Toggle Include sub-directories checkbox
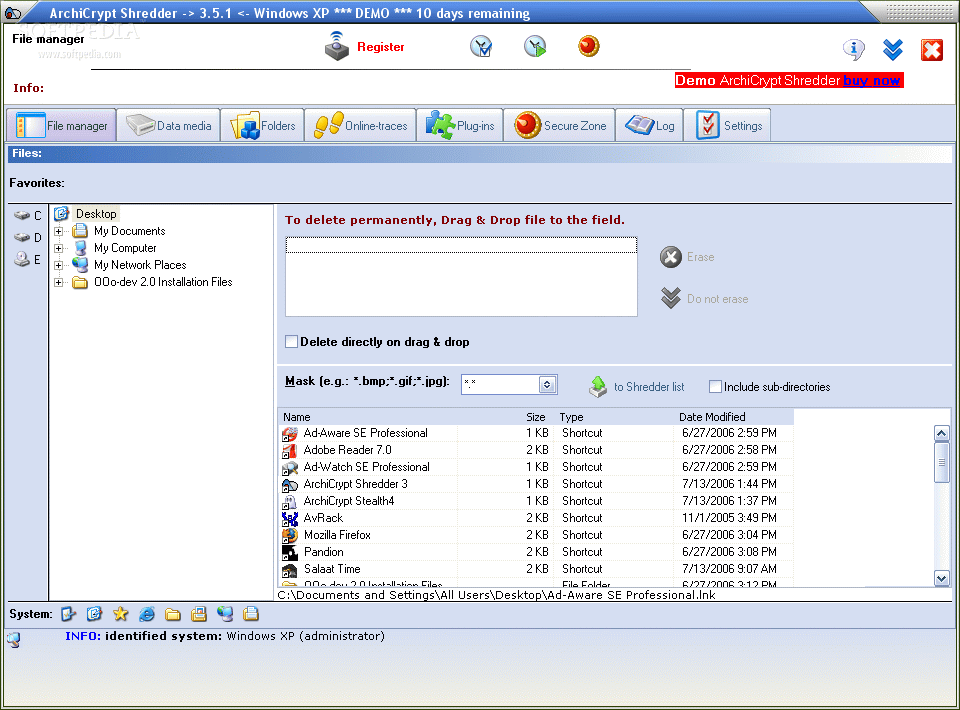The image size is (960, 710). (715, 387)
